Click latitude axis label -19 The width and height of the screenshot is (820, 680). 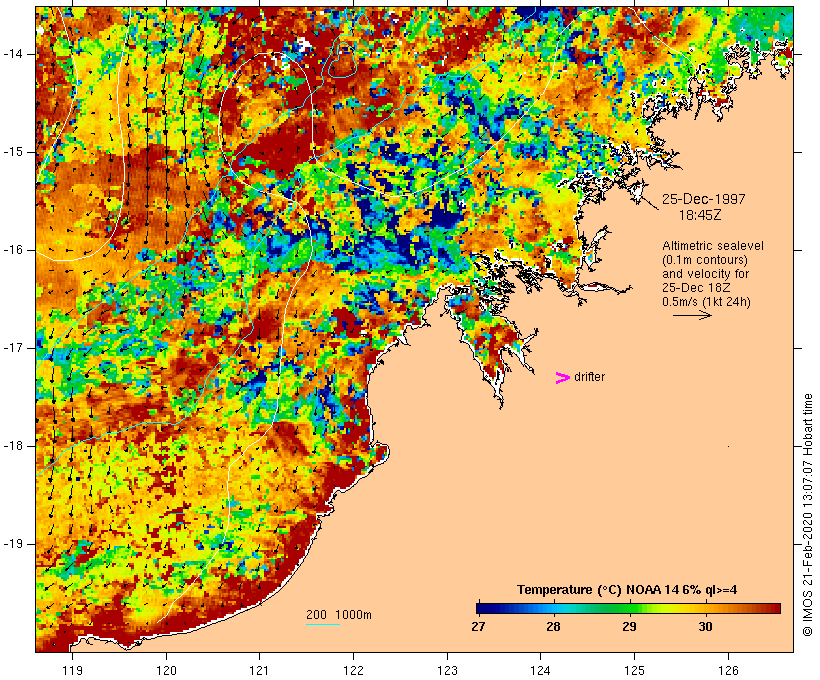coord(13,544)
